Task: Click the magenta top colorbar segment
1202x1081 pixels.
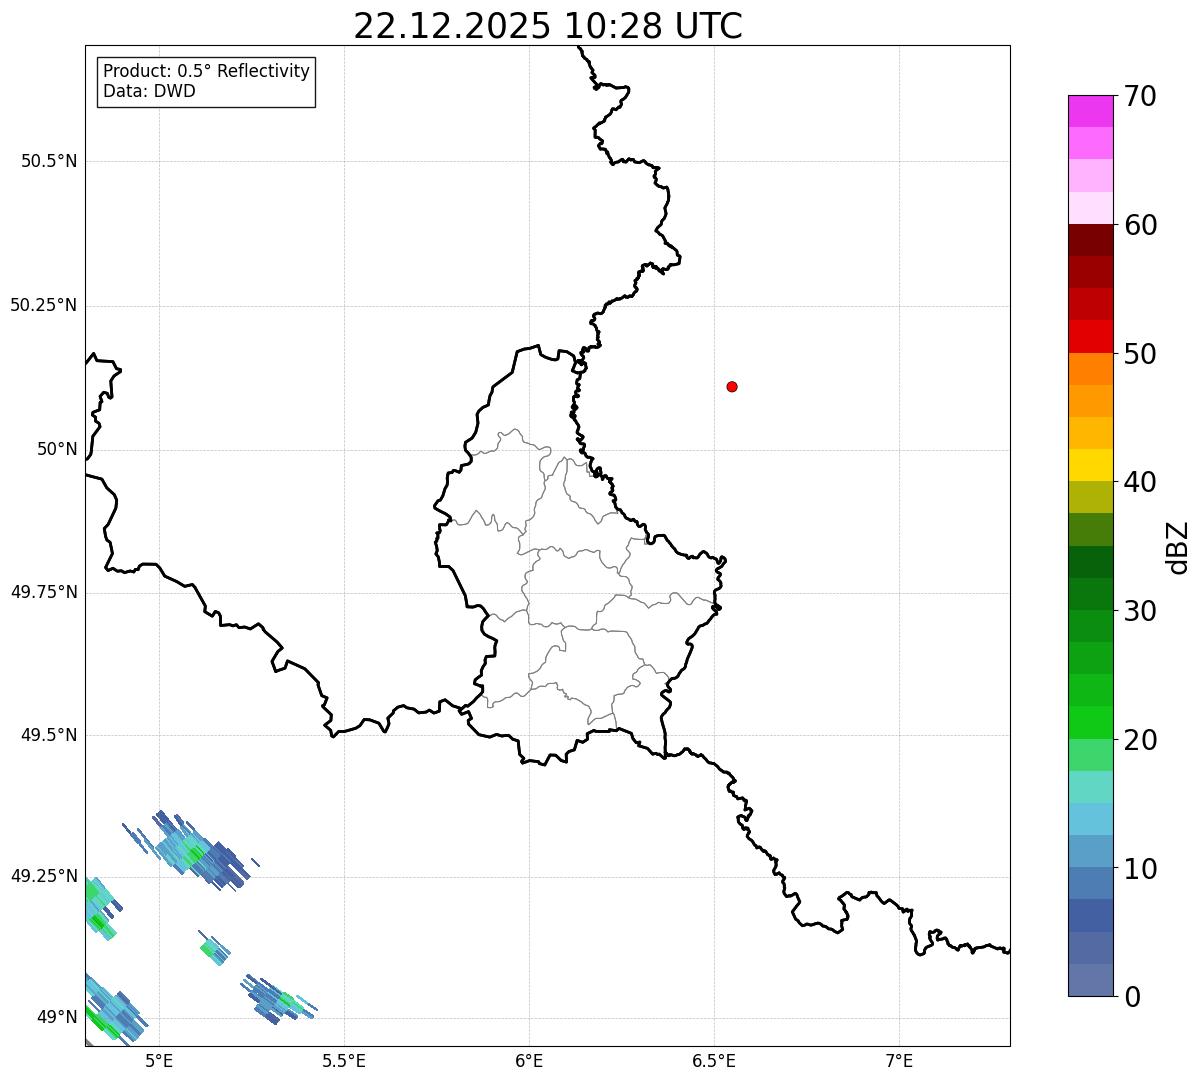Action: point(1090,111)
